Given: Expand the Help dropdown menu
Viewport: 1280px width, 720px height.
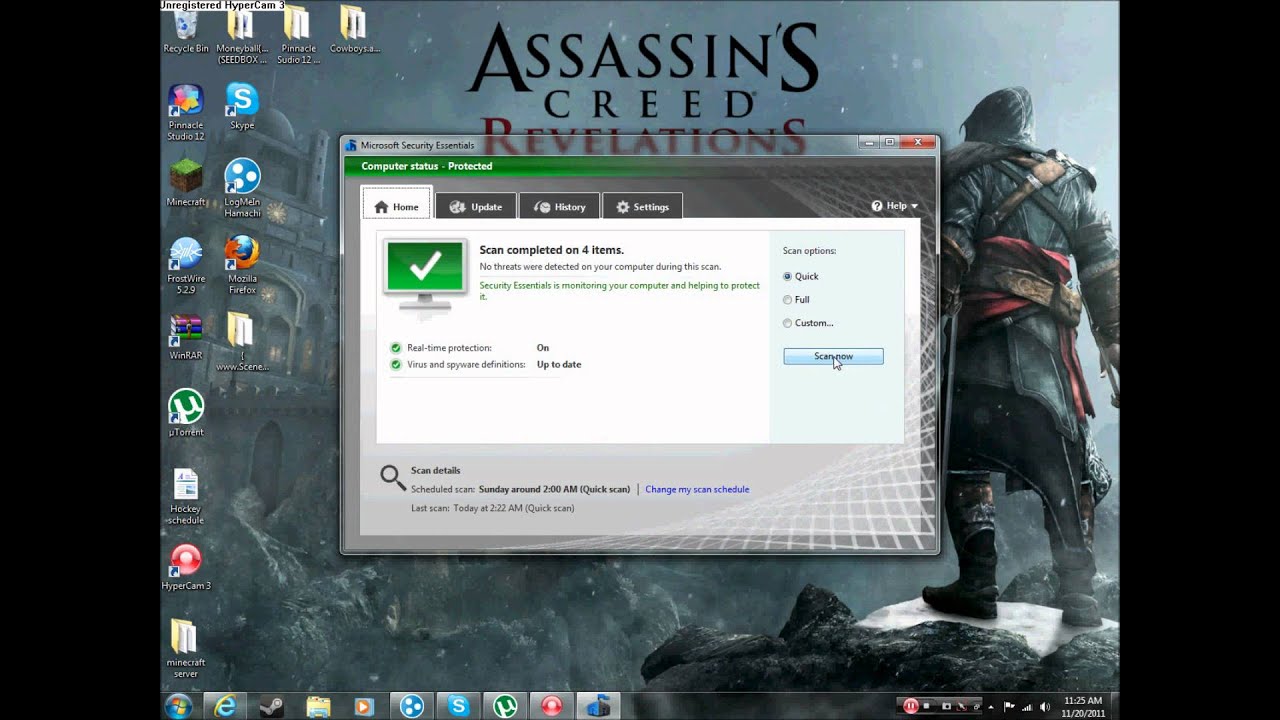Looking at the screenshot, I should point(894,206).
